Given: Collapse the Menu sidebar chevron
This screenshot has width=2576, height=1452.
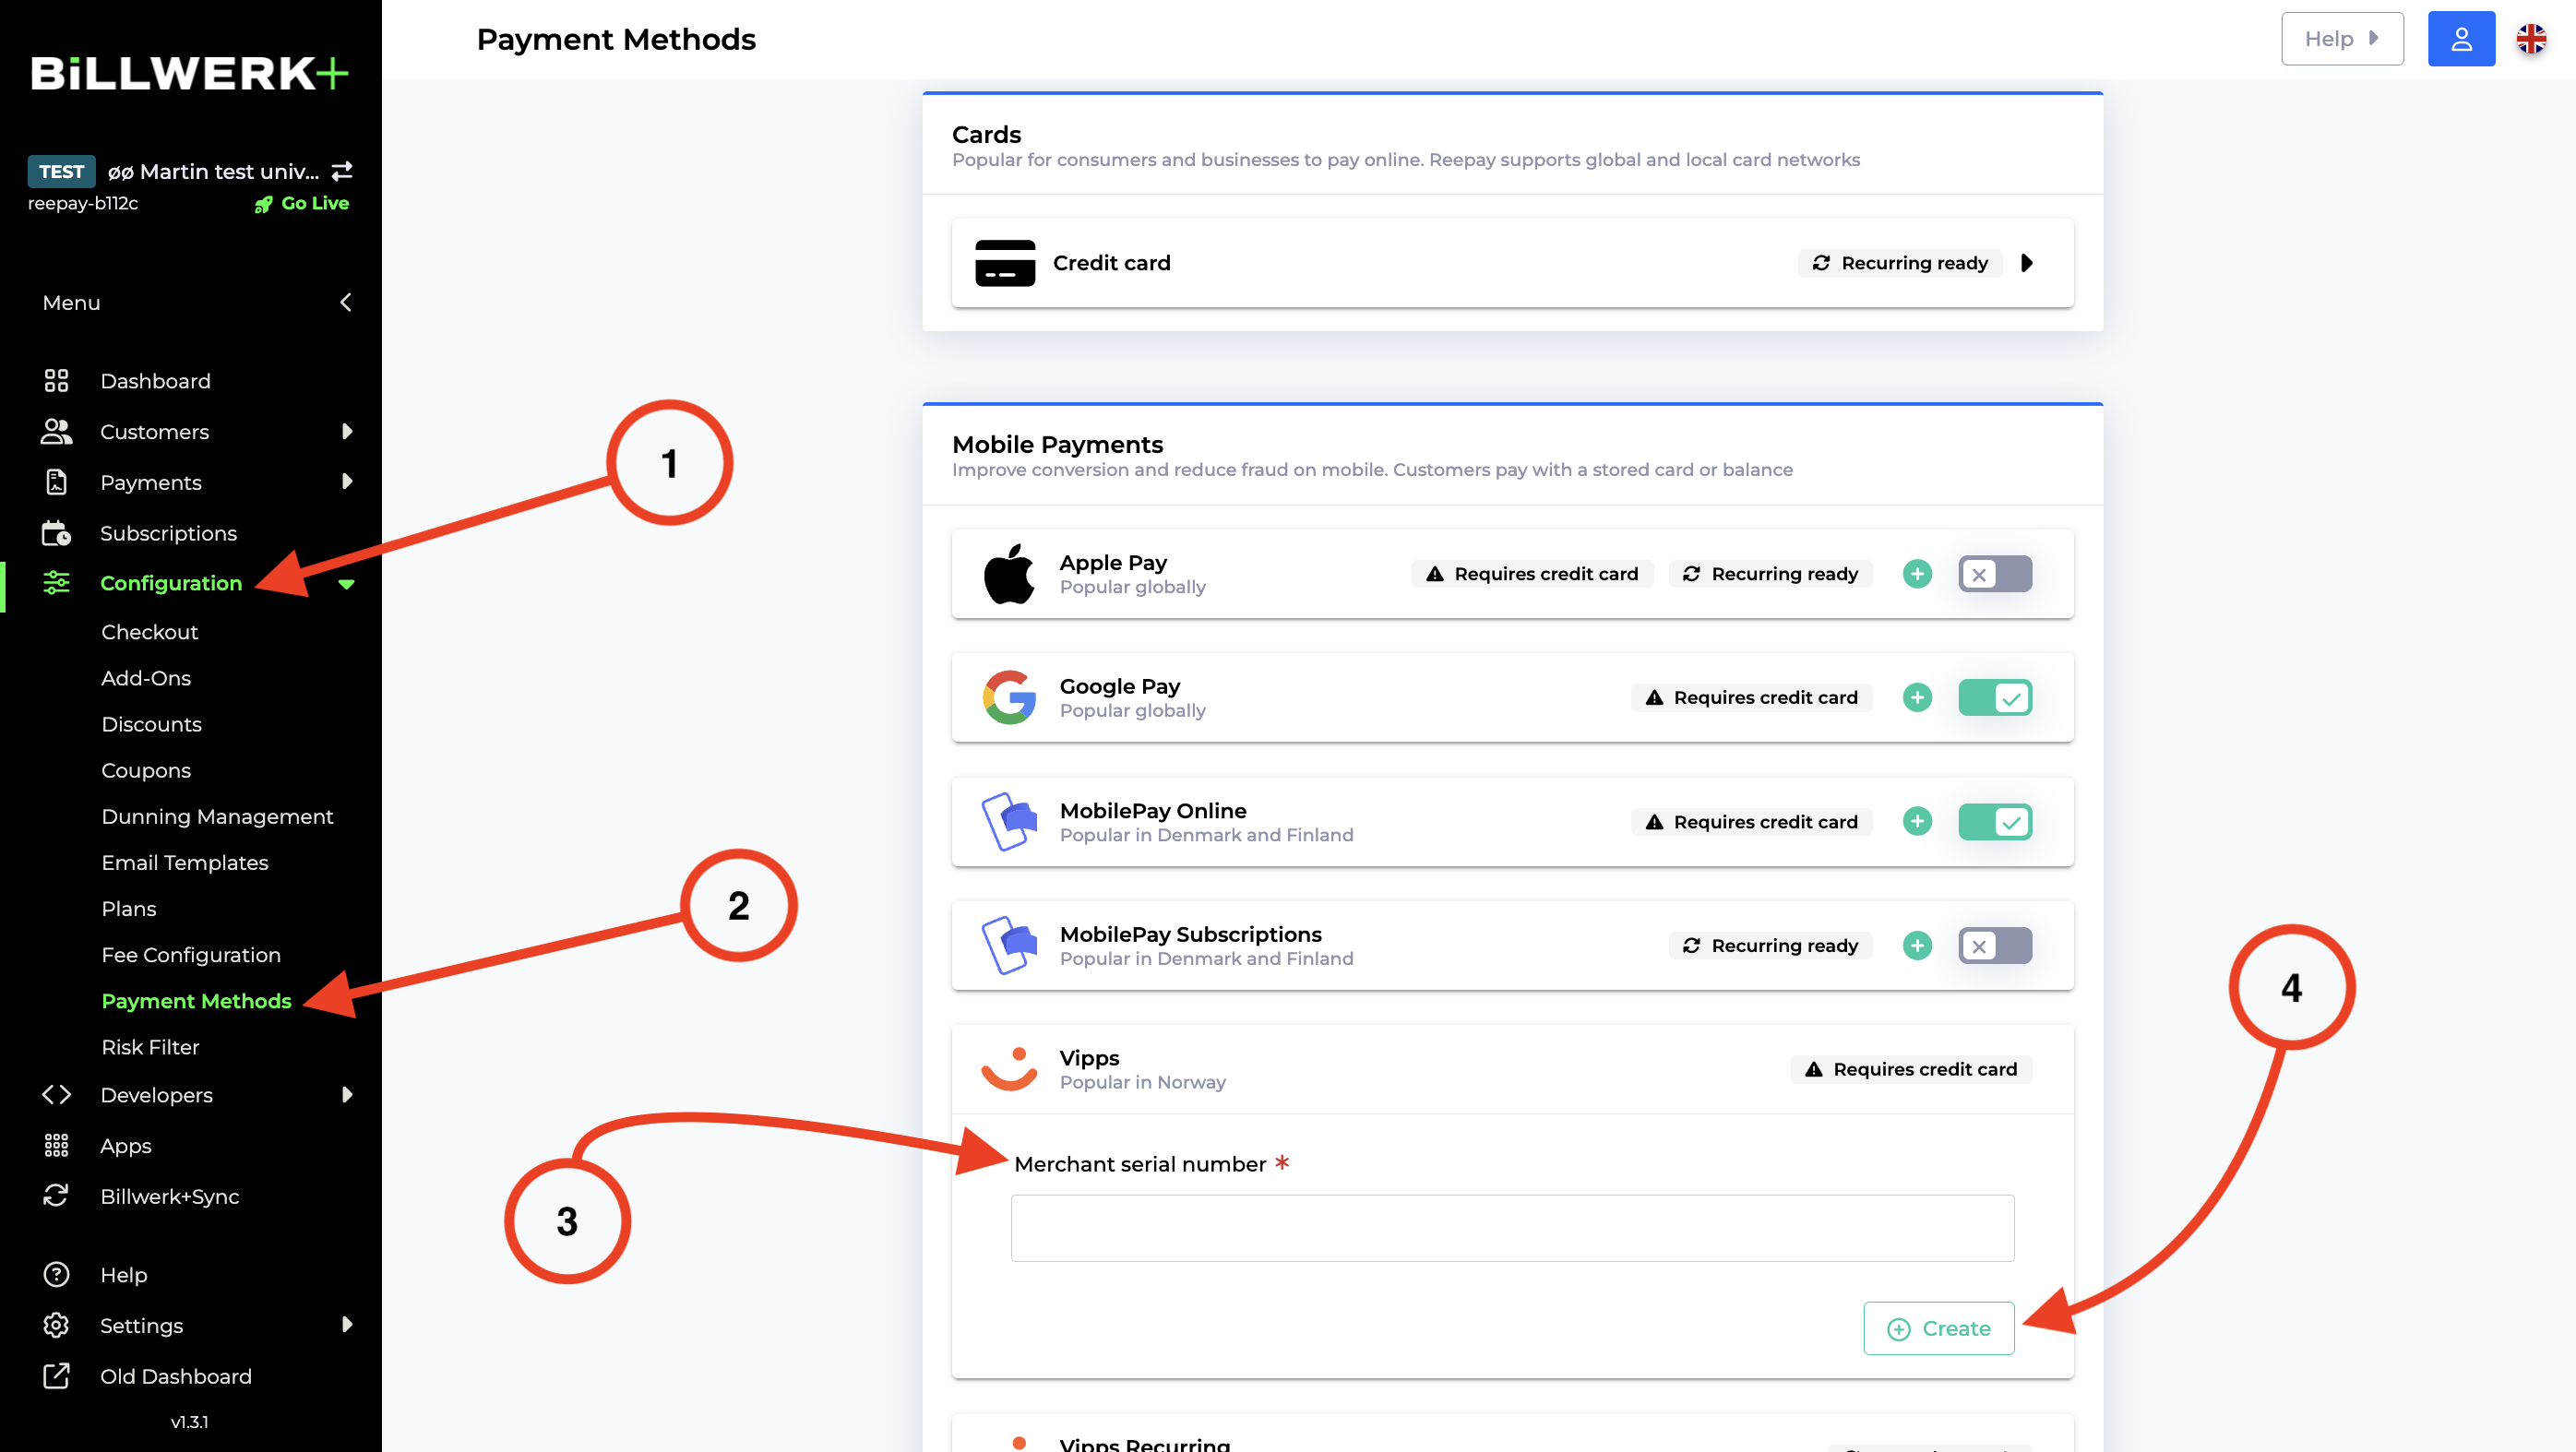Looking at the screenshot, I should 346,302.
